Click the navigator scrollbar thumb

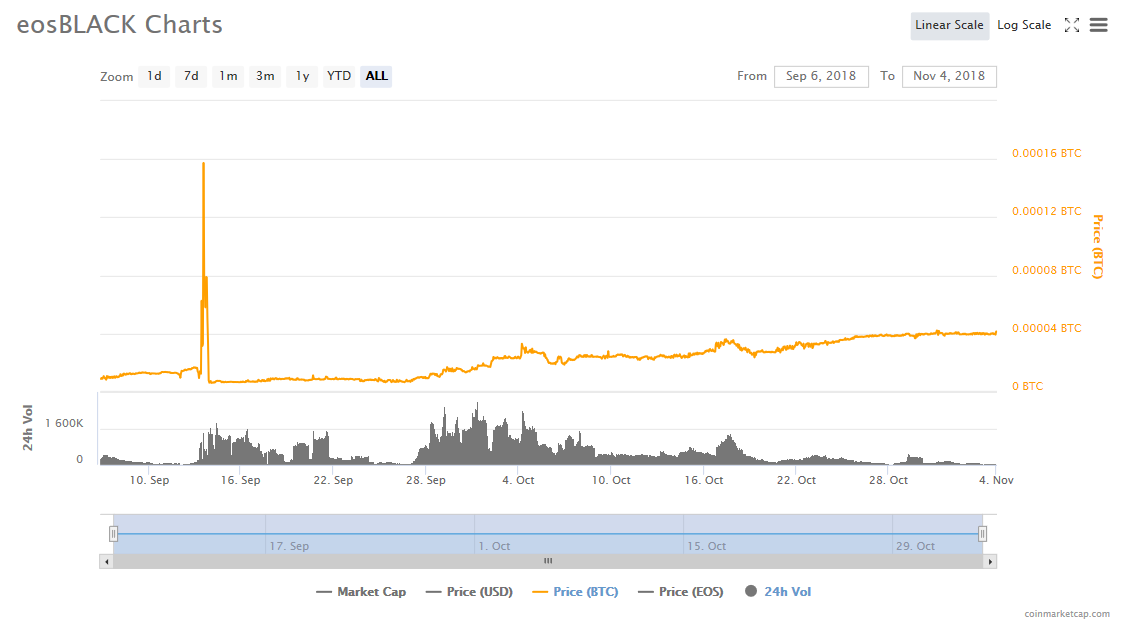point(548,562)
